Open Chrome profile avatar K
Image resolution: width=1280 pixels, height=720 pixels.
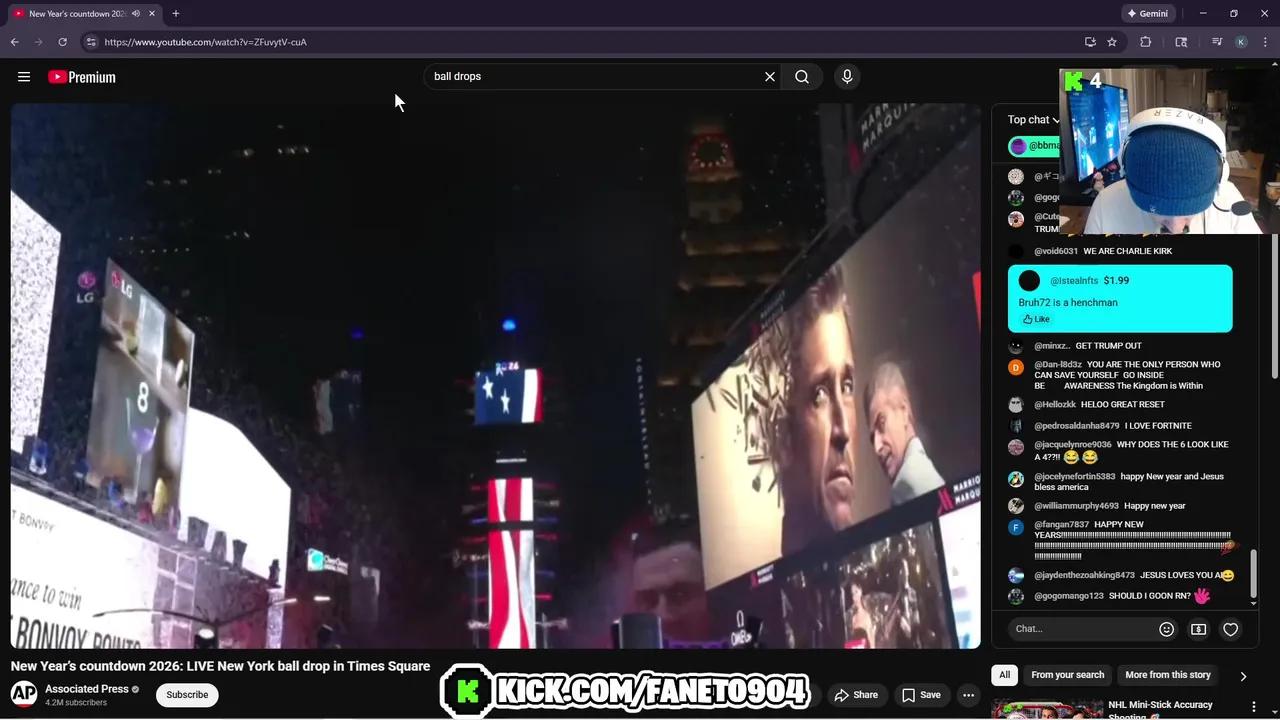1241,42
